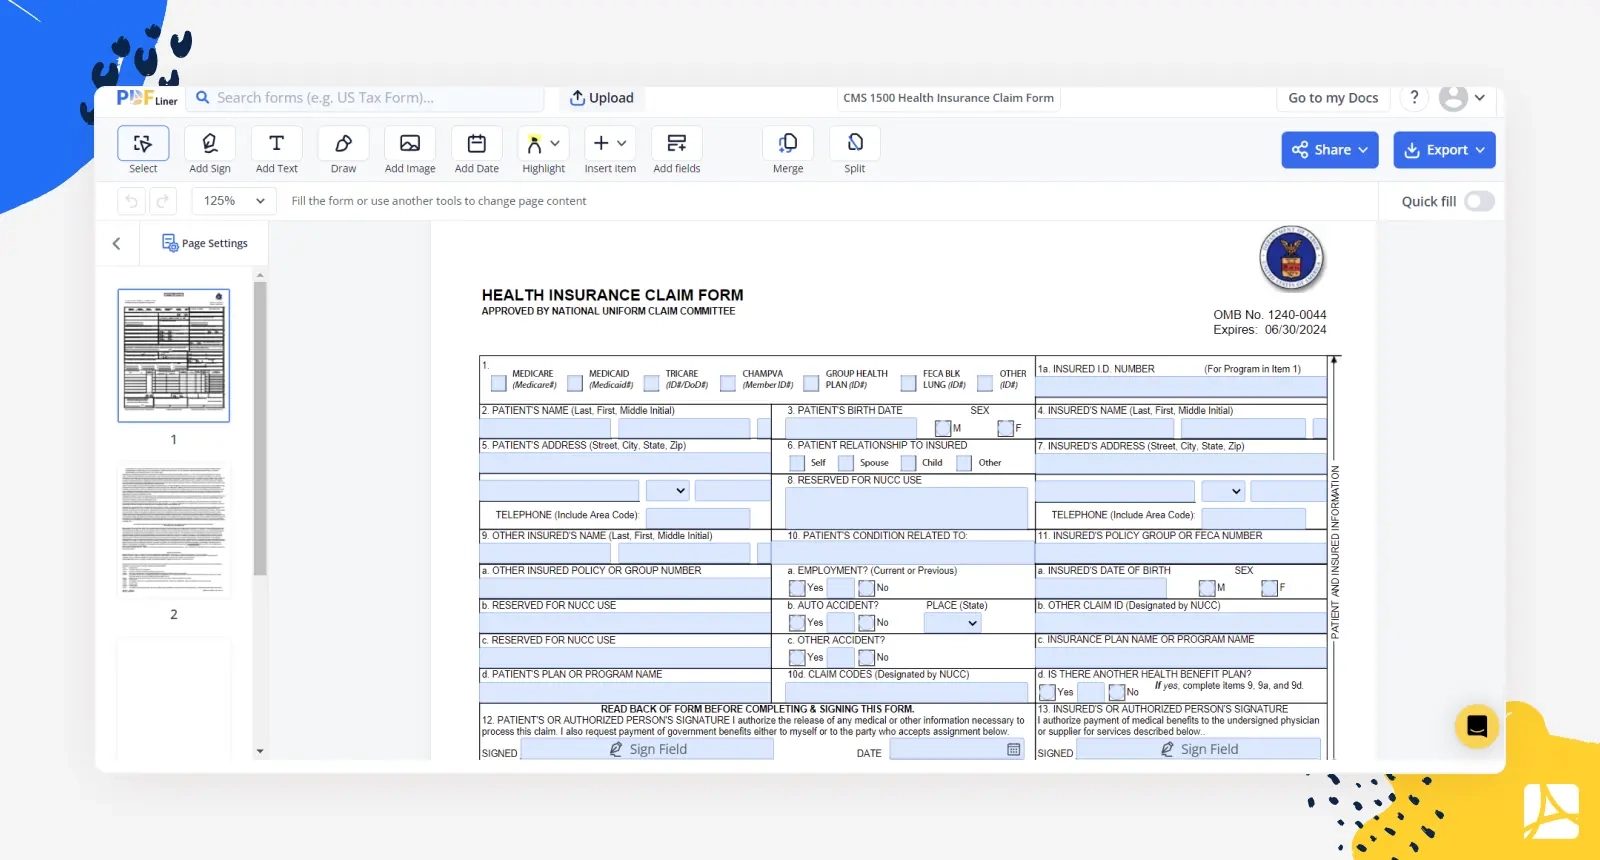Open Page Settings
1600x860 pixels.
tap(205, 243)
